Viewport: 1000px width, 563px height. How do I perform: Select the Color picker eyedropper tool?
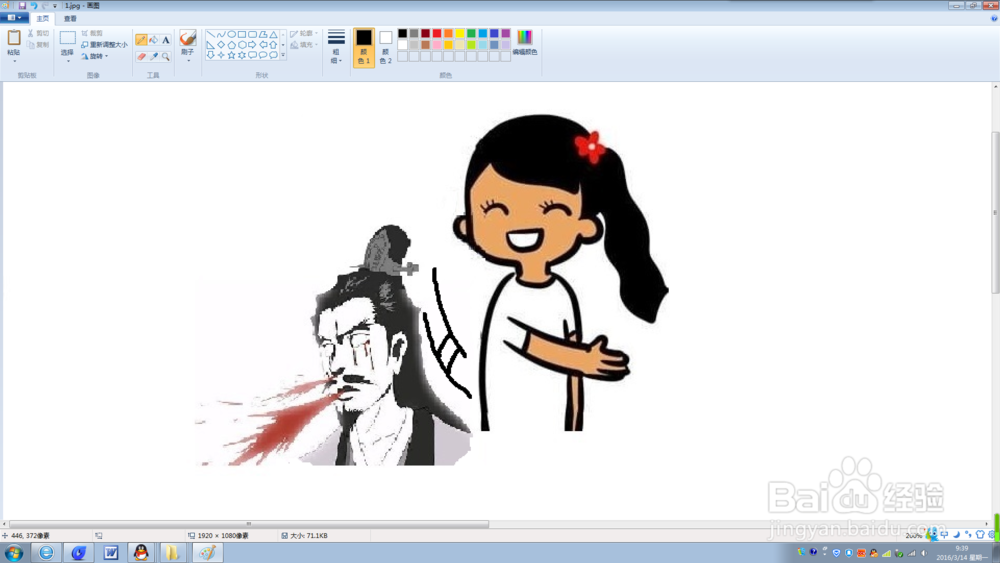[154, 57]
